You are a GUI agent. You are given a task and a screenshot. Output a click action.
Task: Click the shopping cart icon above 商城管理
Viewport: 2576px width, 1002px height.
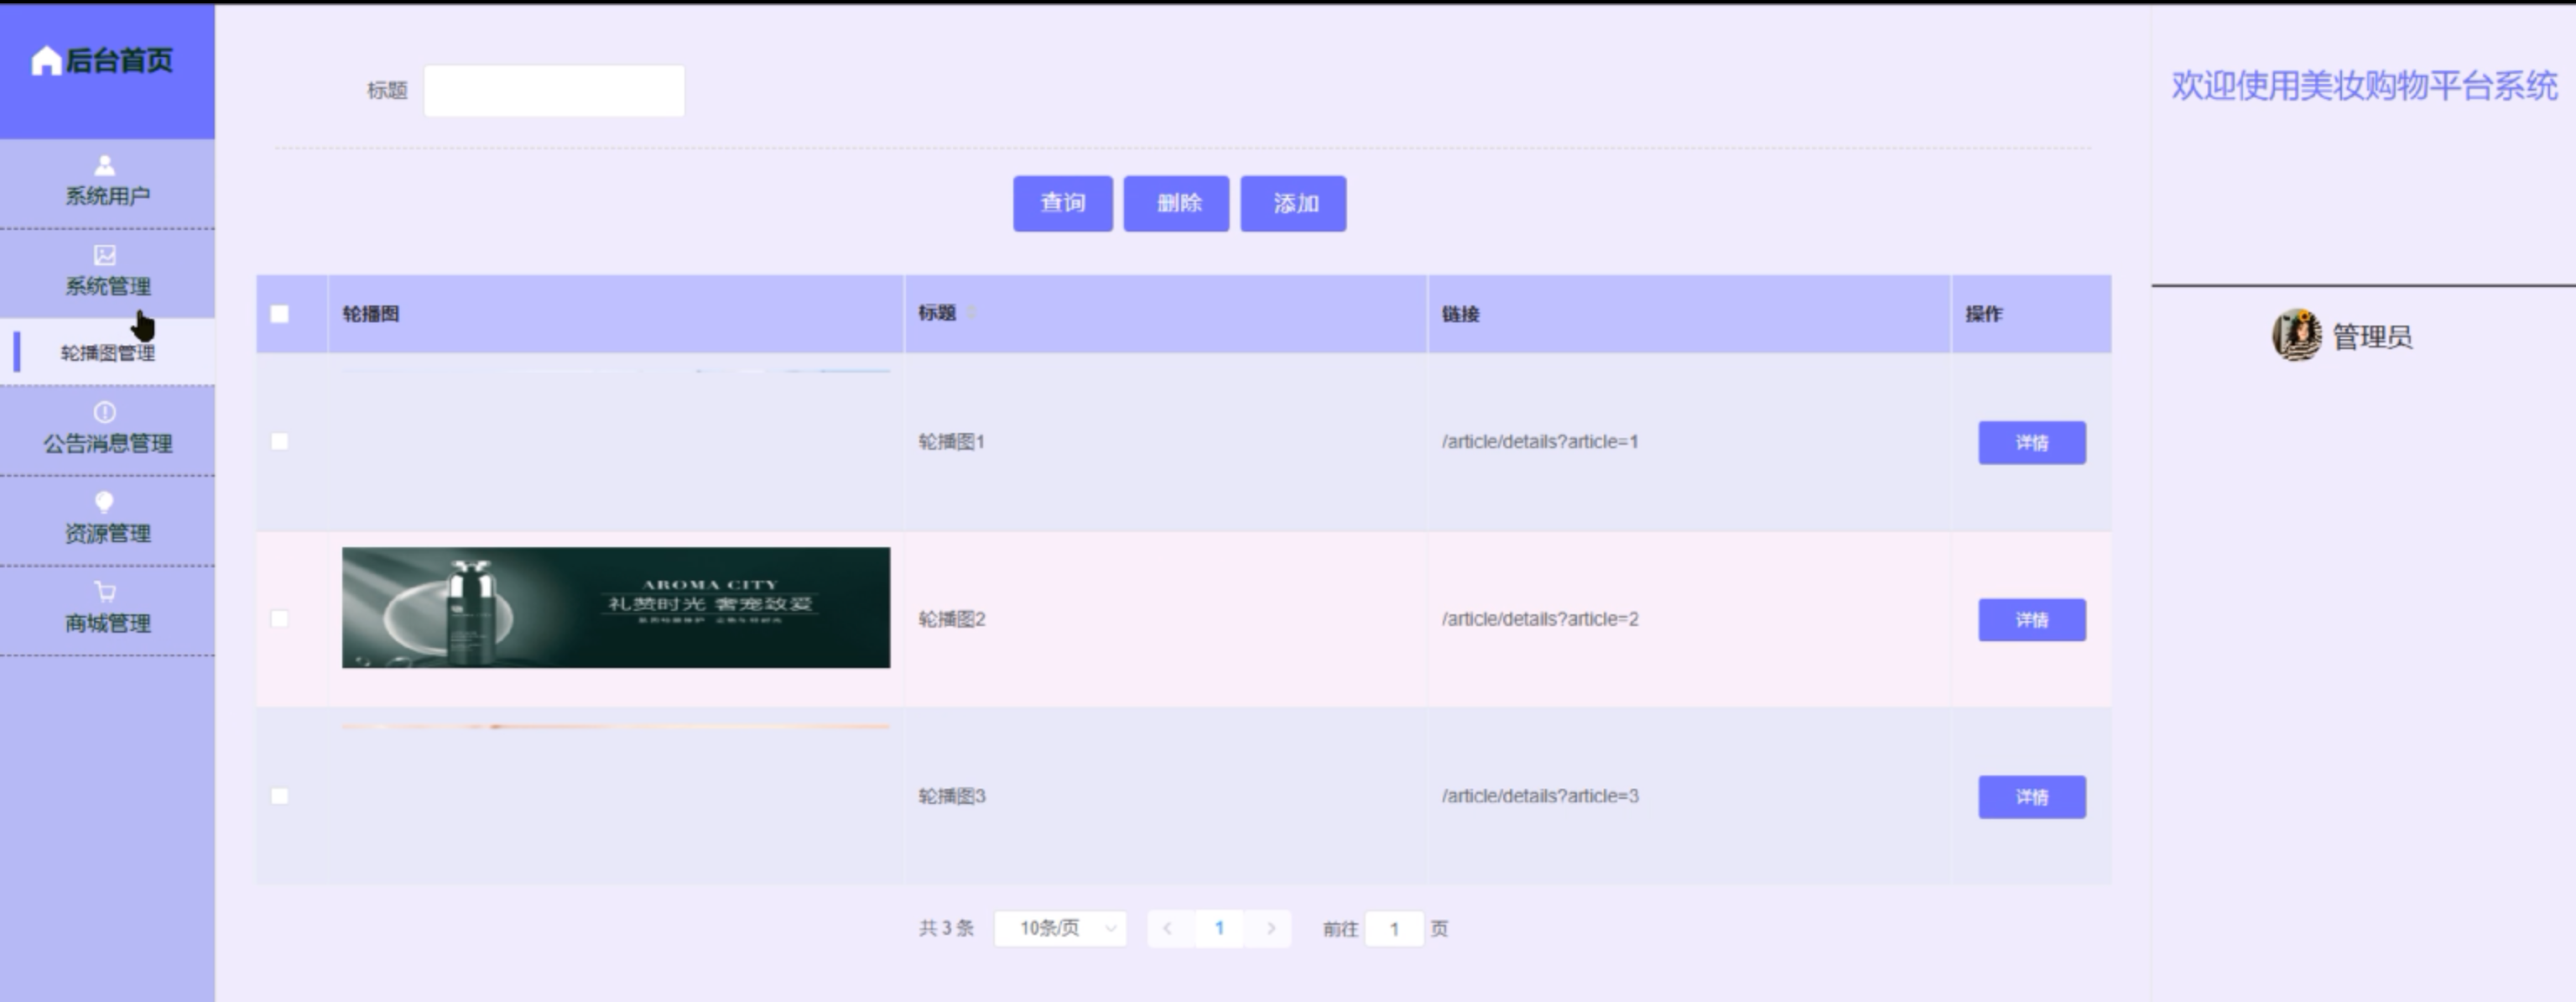105,592
